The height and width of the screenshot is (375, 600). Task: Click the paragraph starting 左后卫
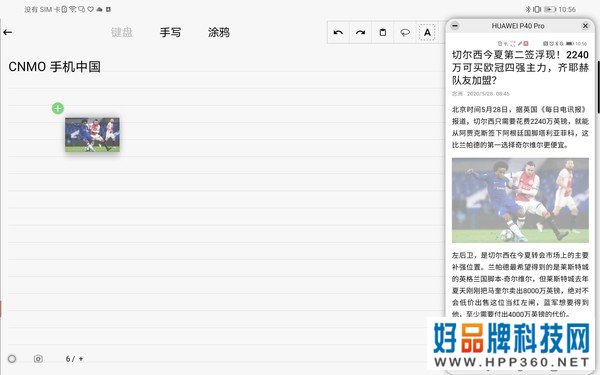(520, 284)
